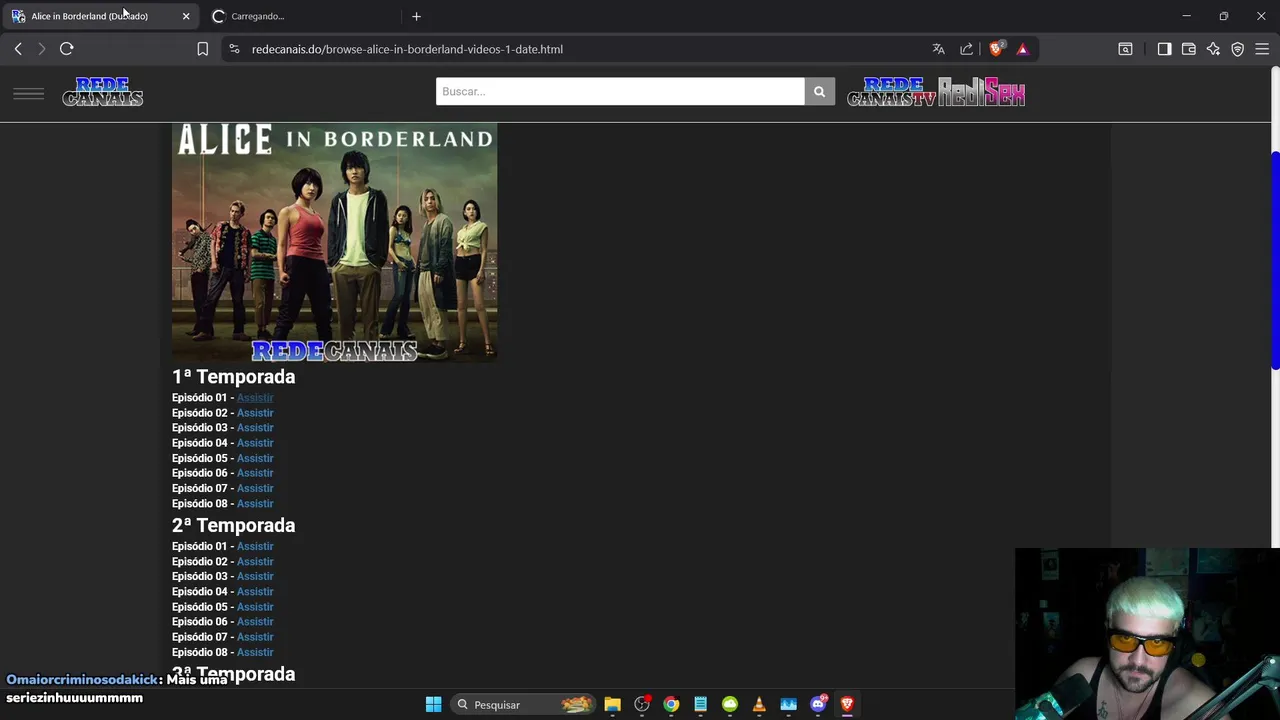Watch season 2 Episódio 05 Assistir
Viewport: 1280px width, 720px height.
[x=255, y=607]
